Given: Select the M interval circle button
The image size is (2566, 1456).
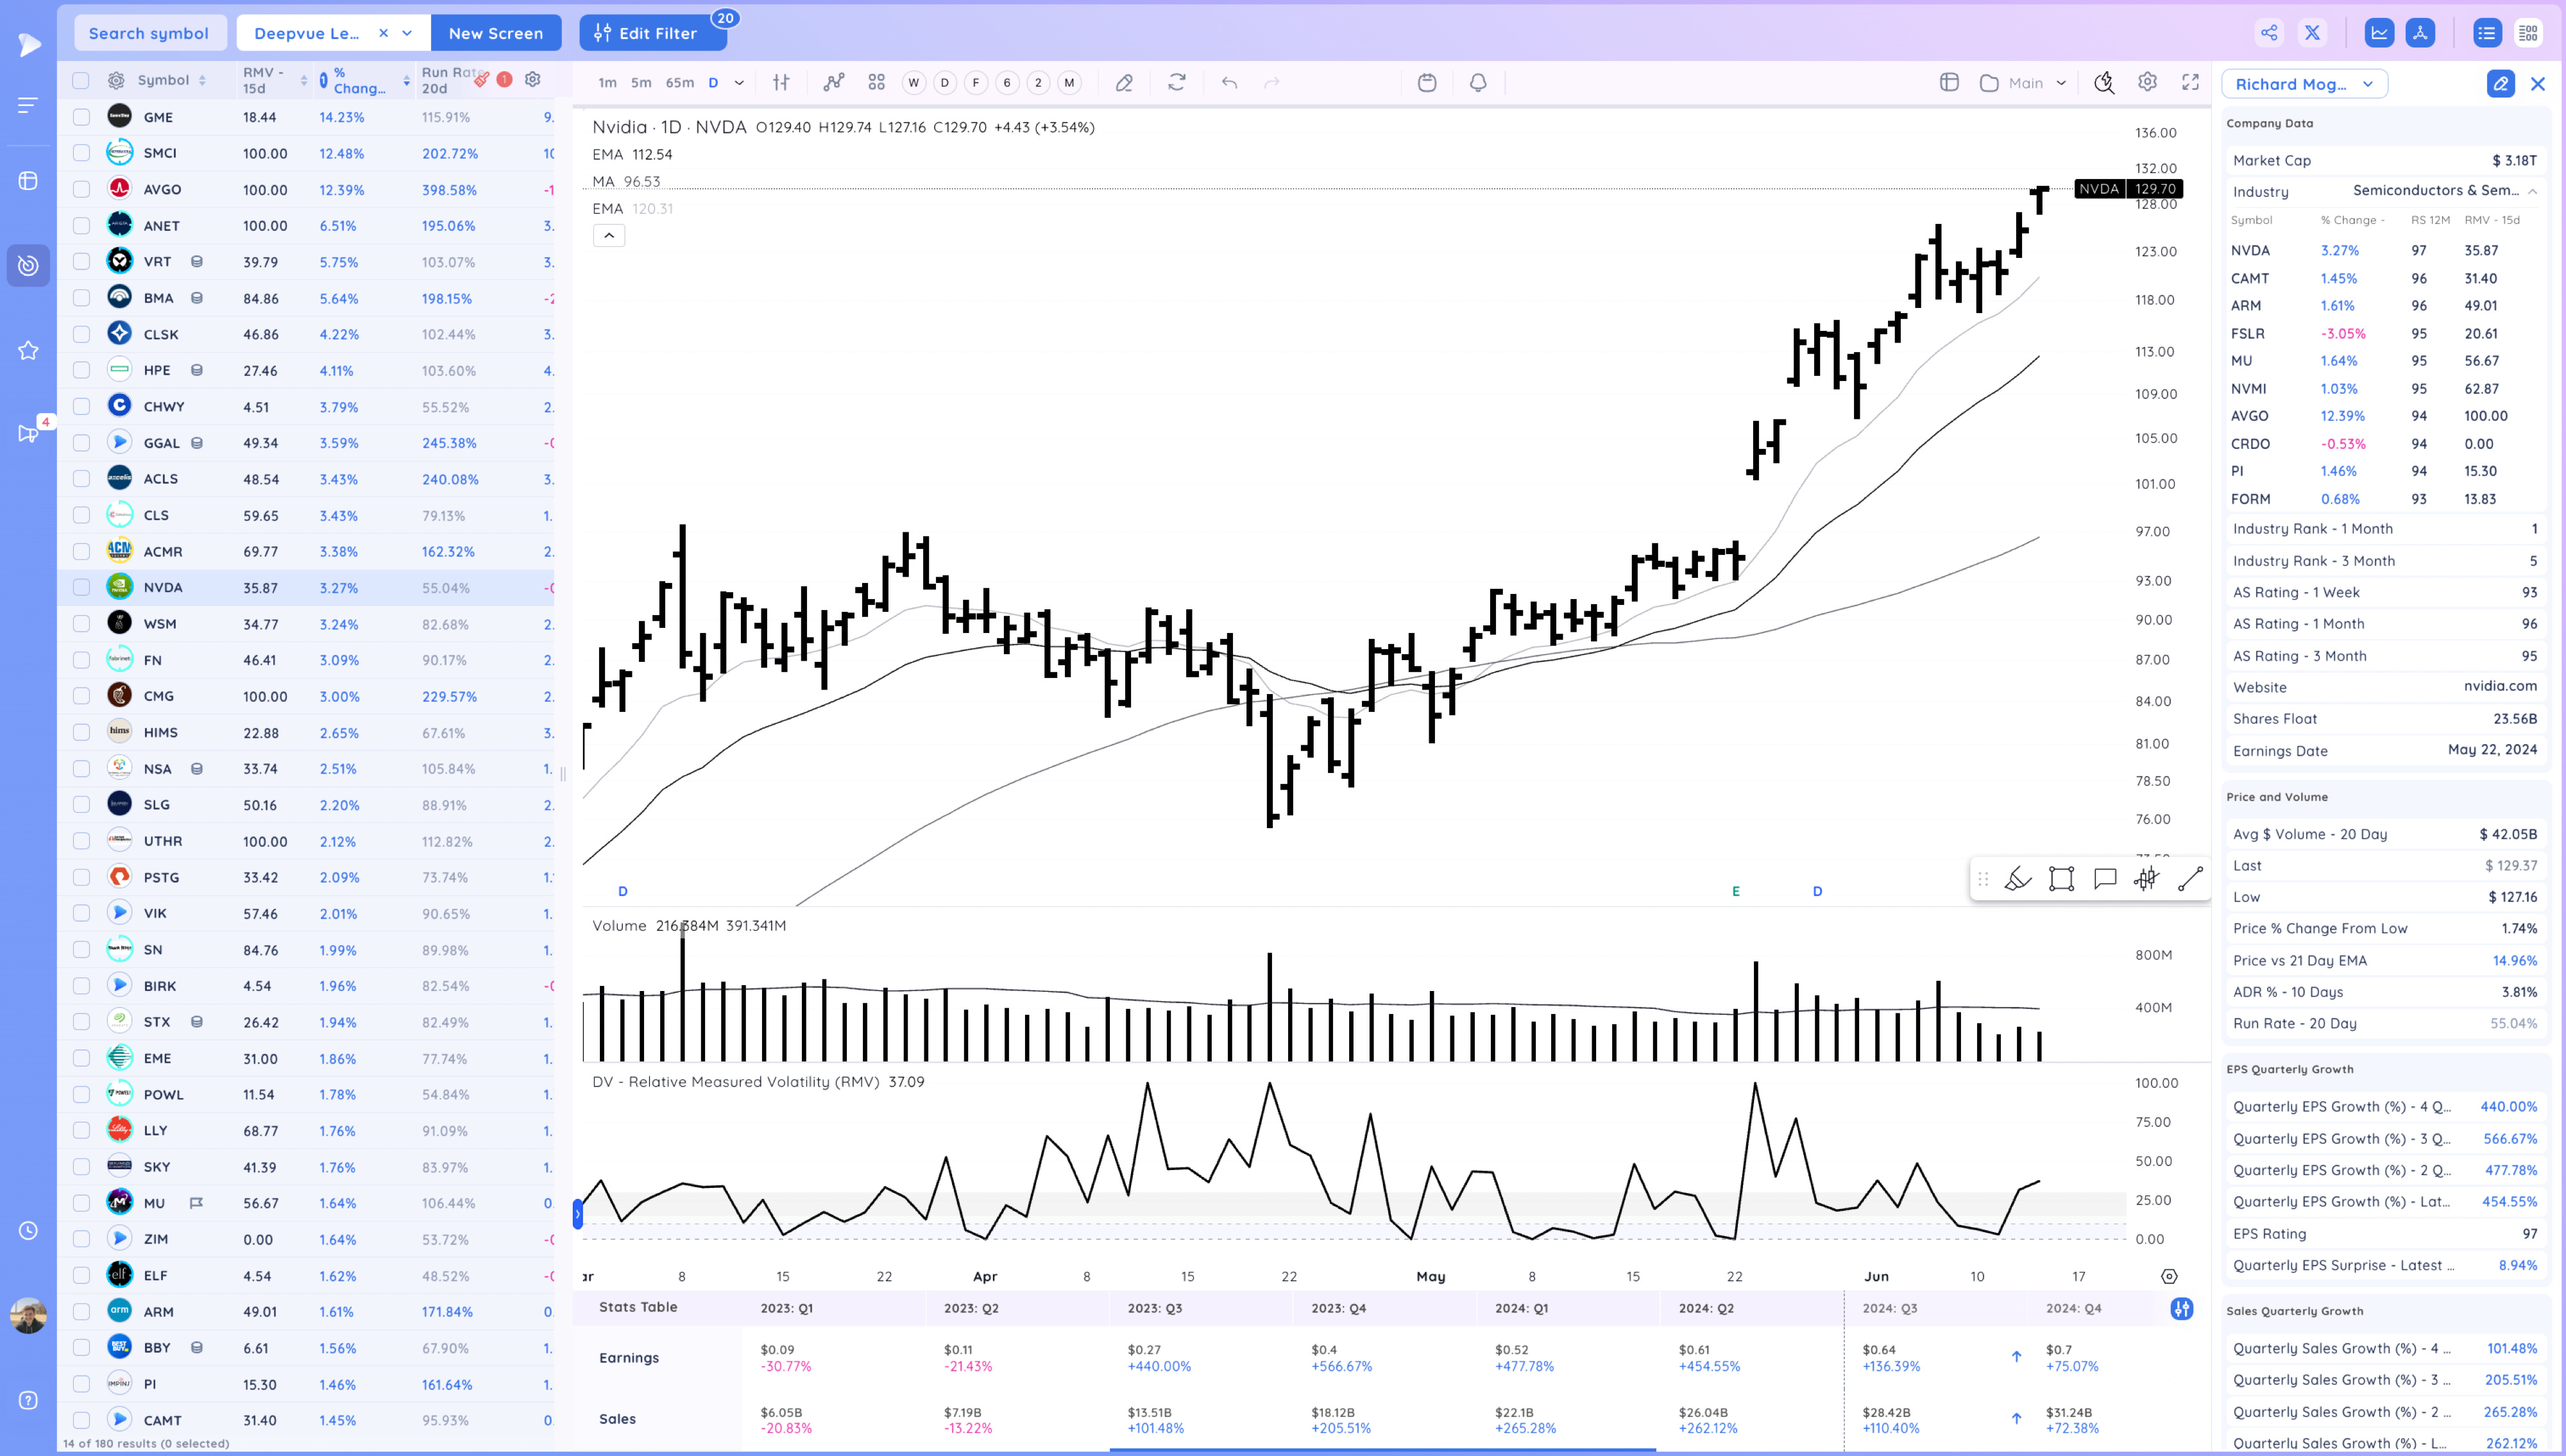Looking at the screenshot, I should click(1069, 83).
